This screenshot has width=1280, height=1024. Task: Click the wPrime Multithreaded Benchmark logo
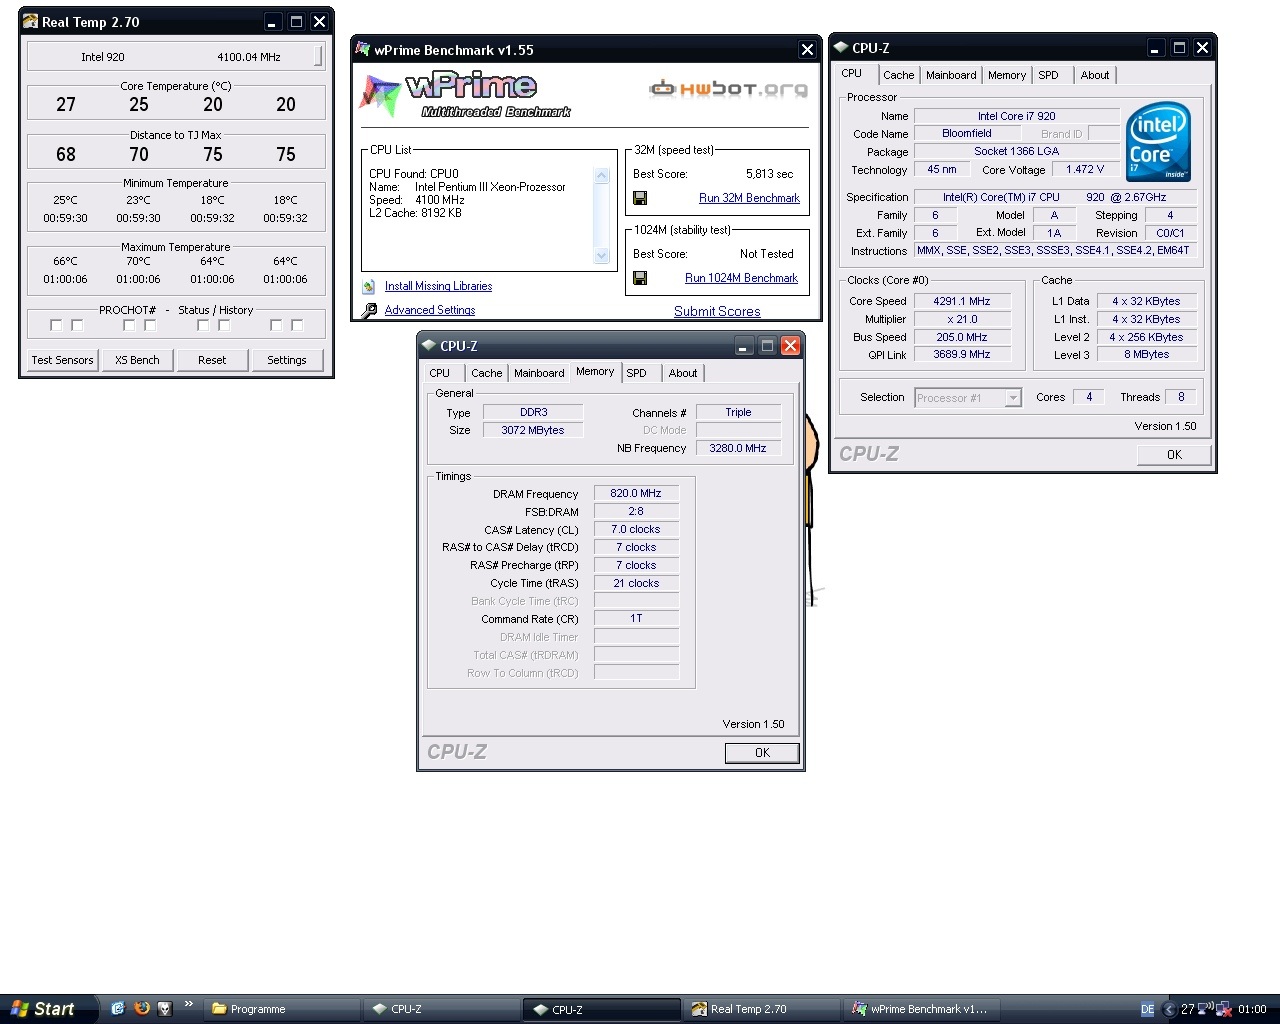coord(465,95)
